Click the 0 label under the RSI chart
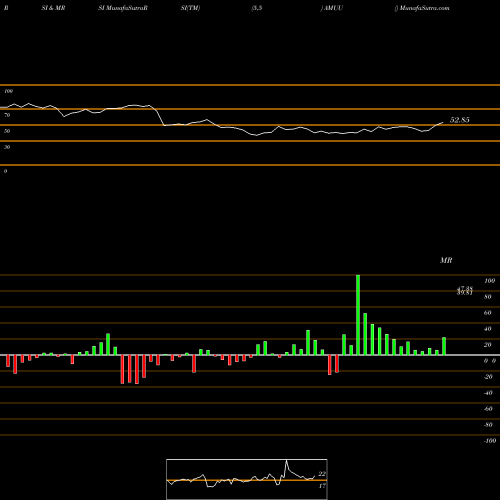The height and width of the screenshot is (500, 500). pos(5,171)
